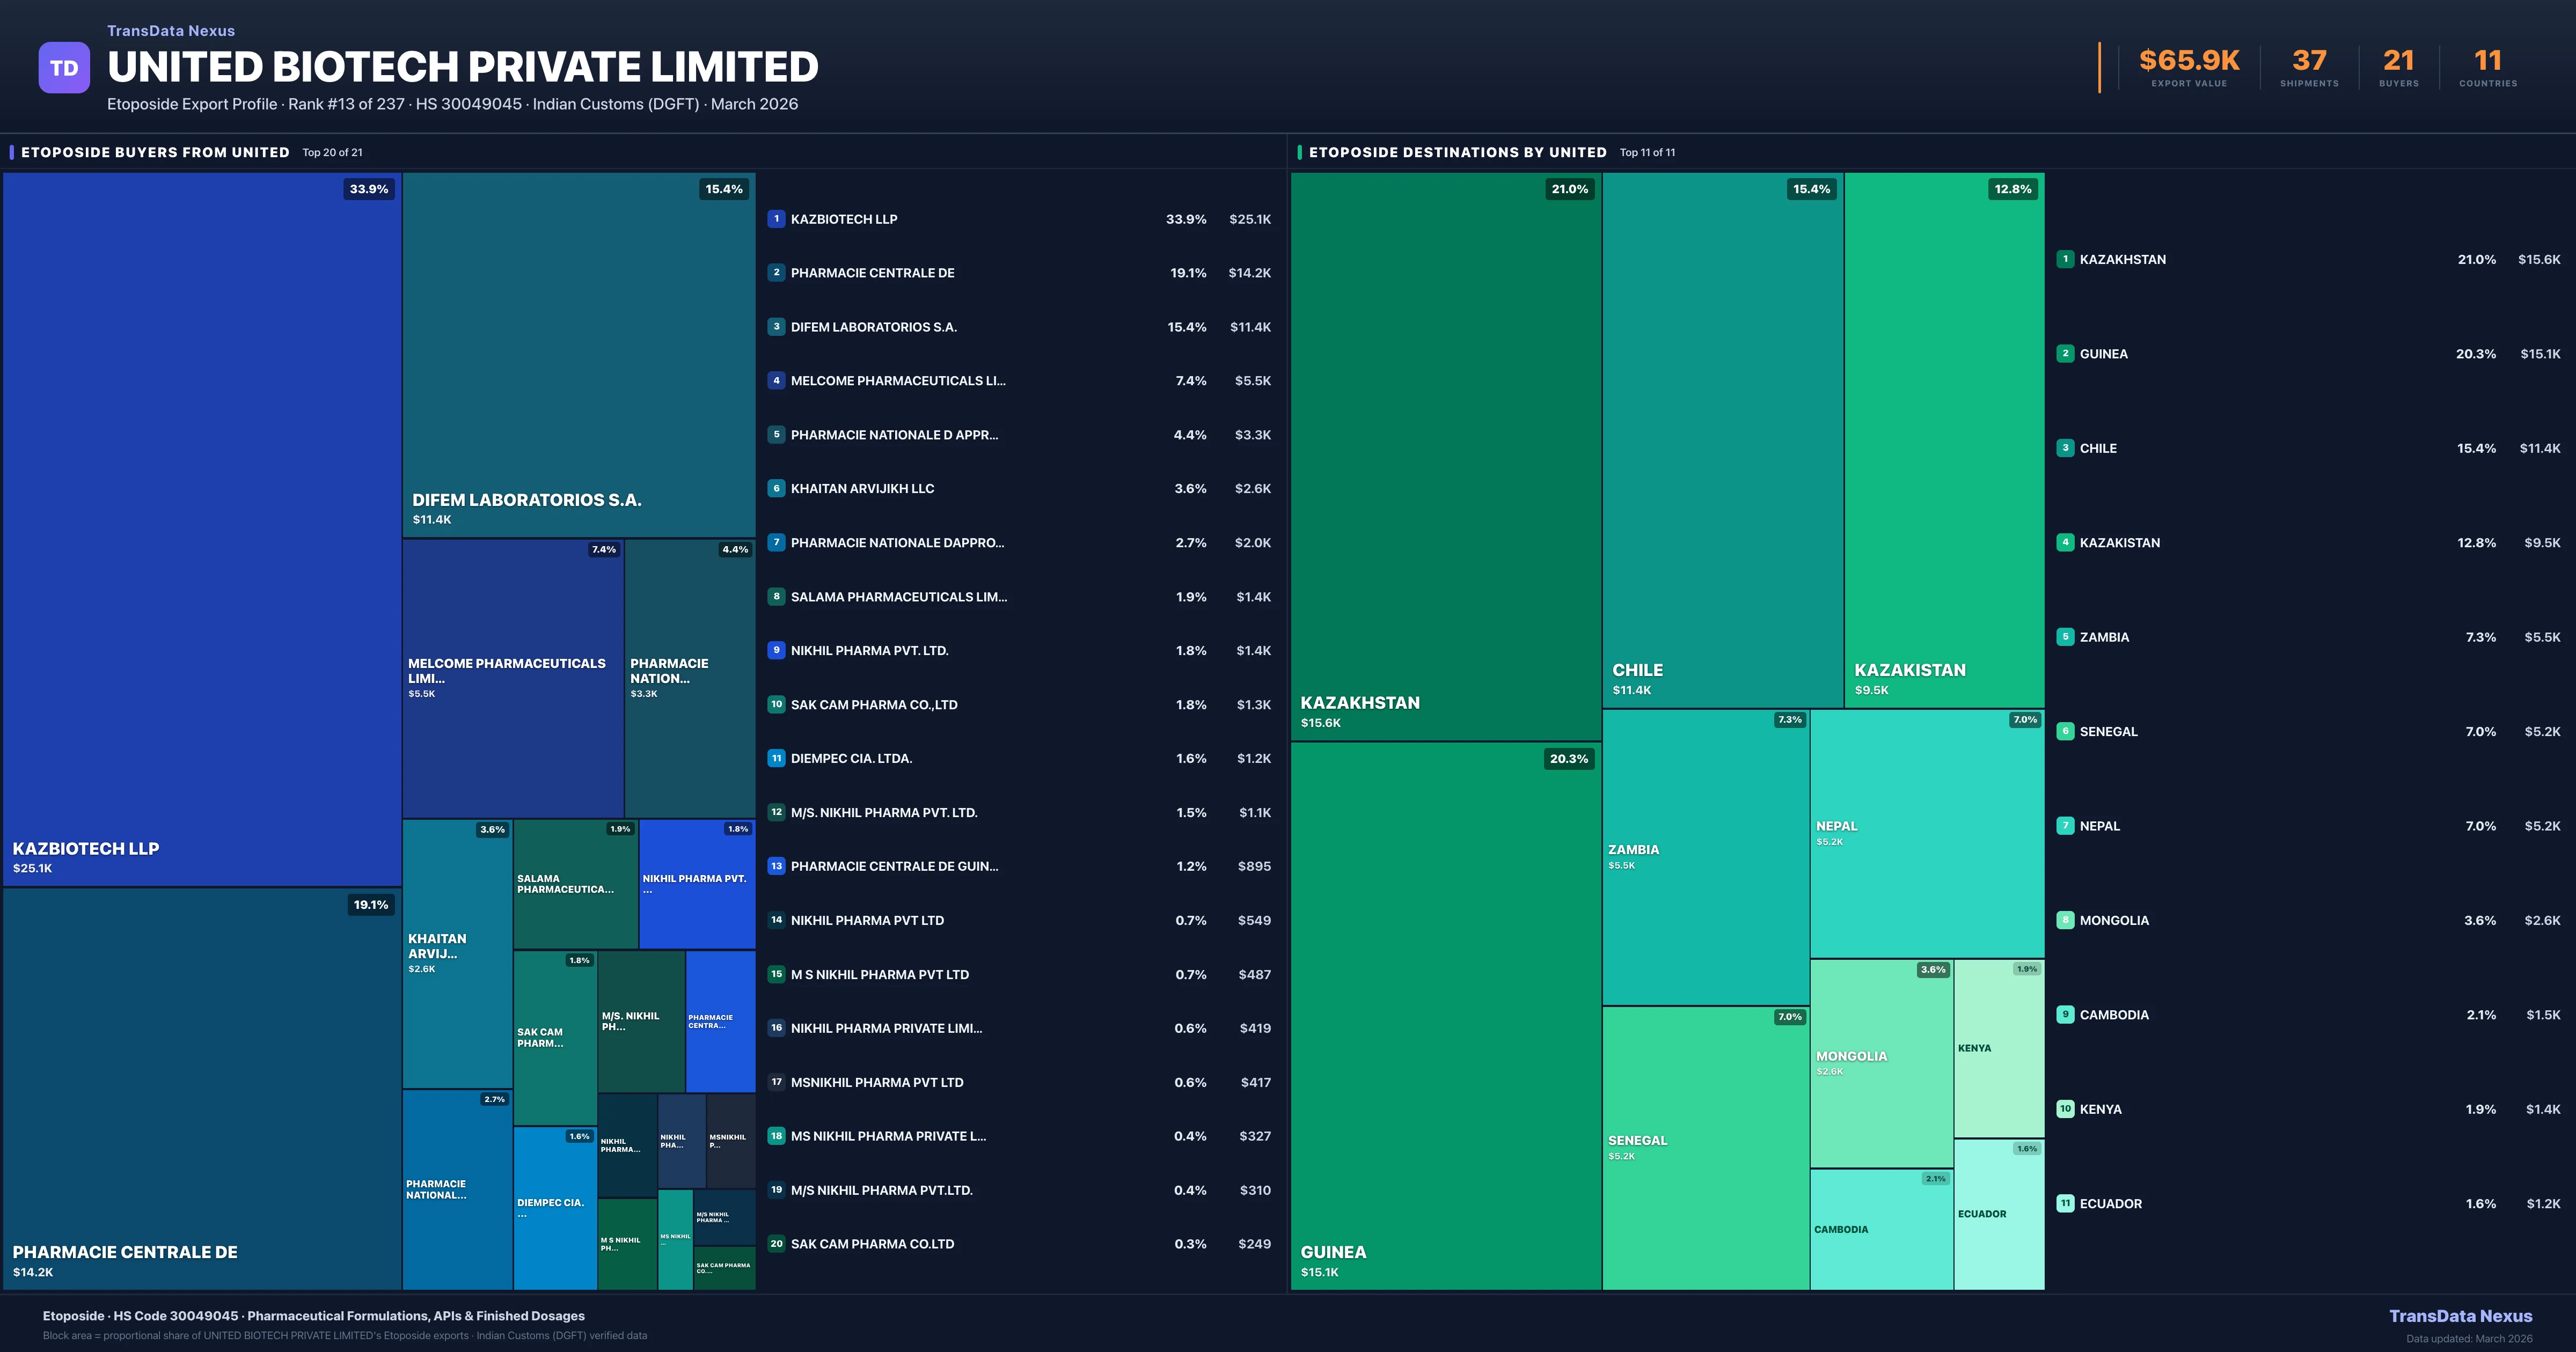Select the SENEGAL row in destinations list
Viewport: 2576px width, 1352px height.
point(2108,731)
